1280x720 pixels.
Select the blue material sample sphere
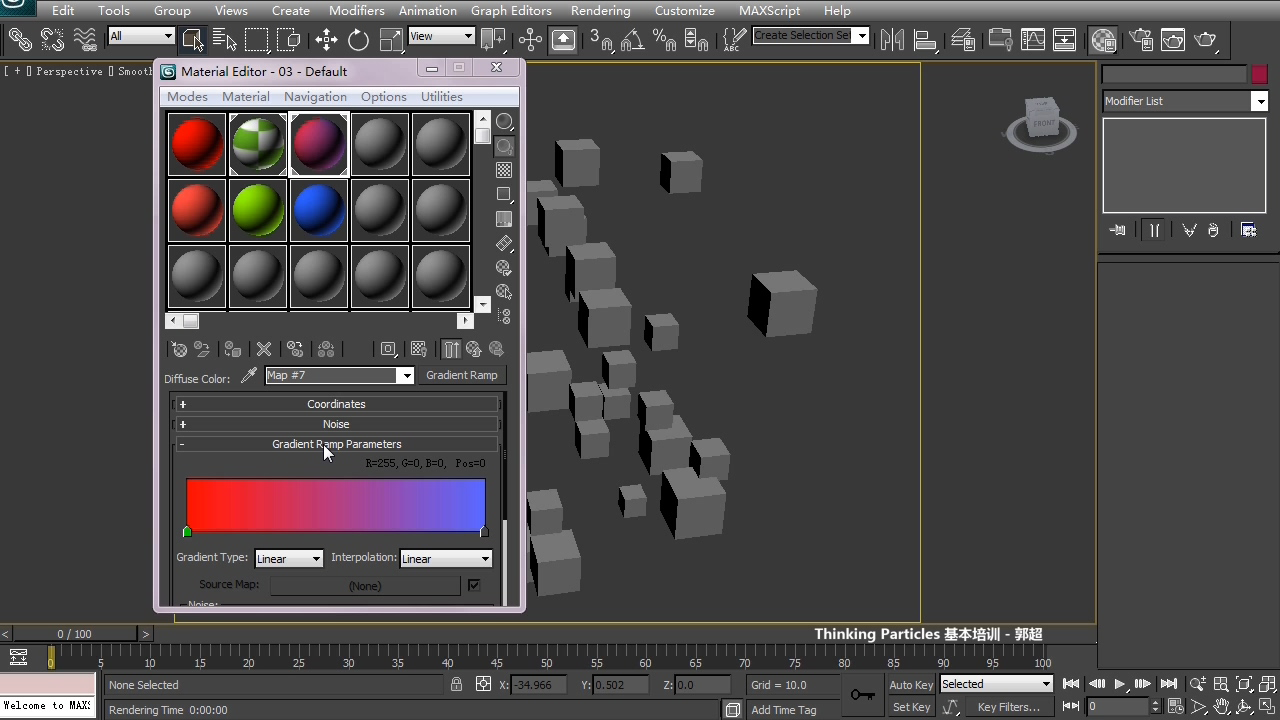(x=319, y=210)
